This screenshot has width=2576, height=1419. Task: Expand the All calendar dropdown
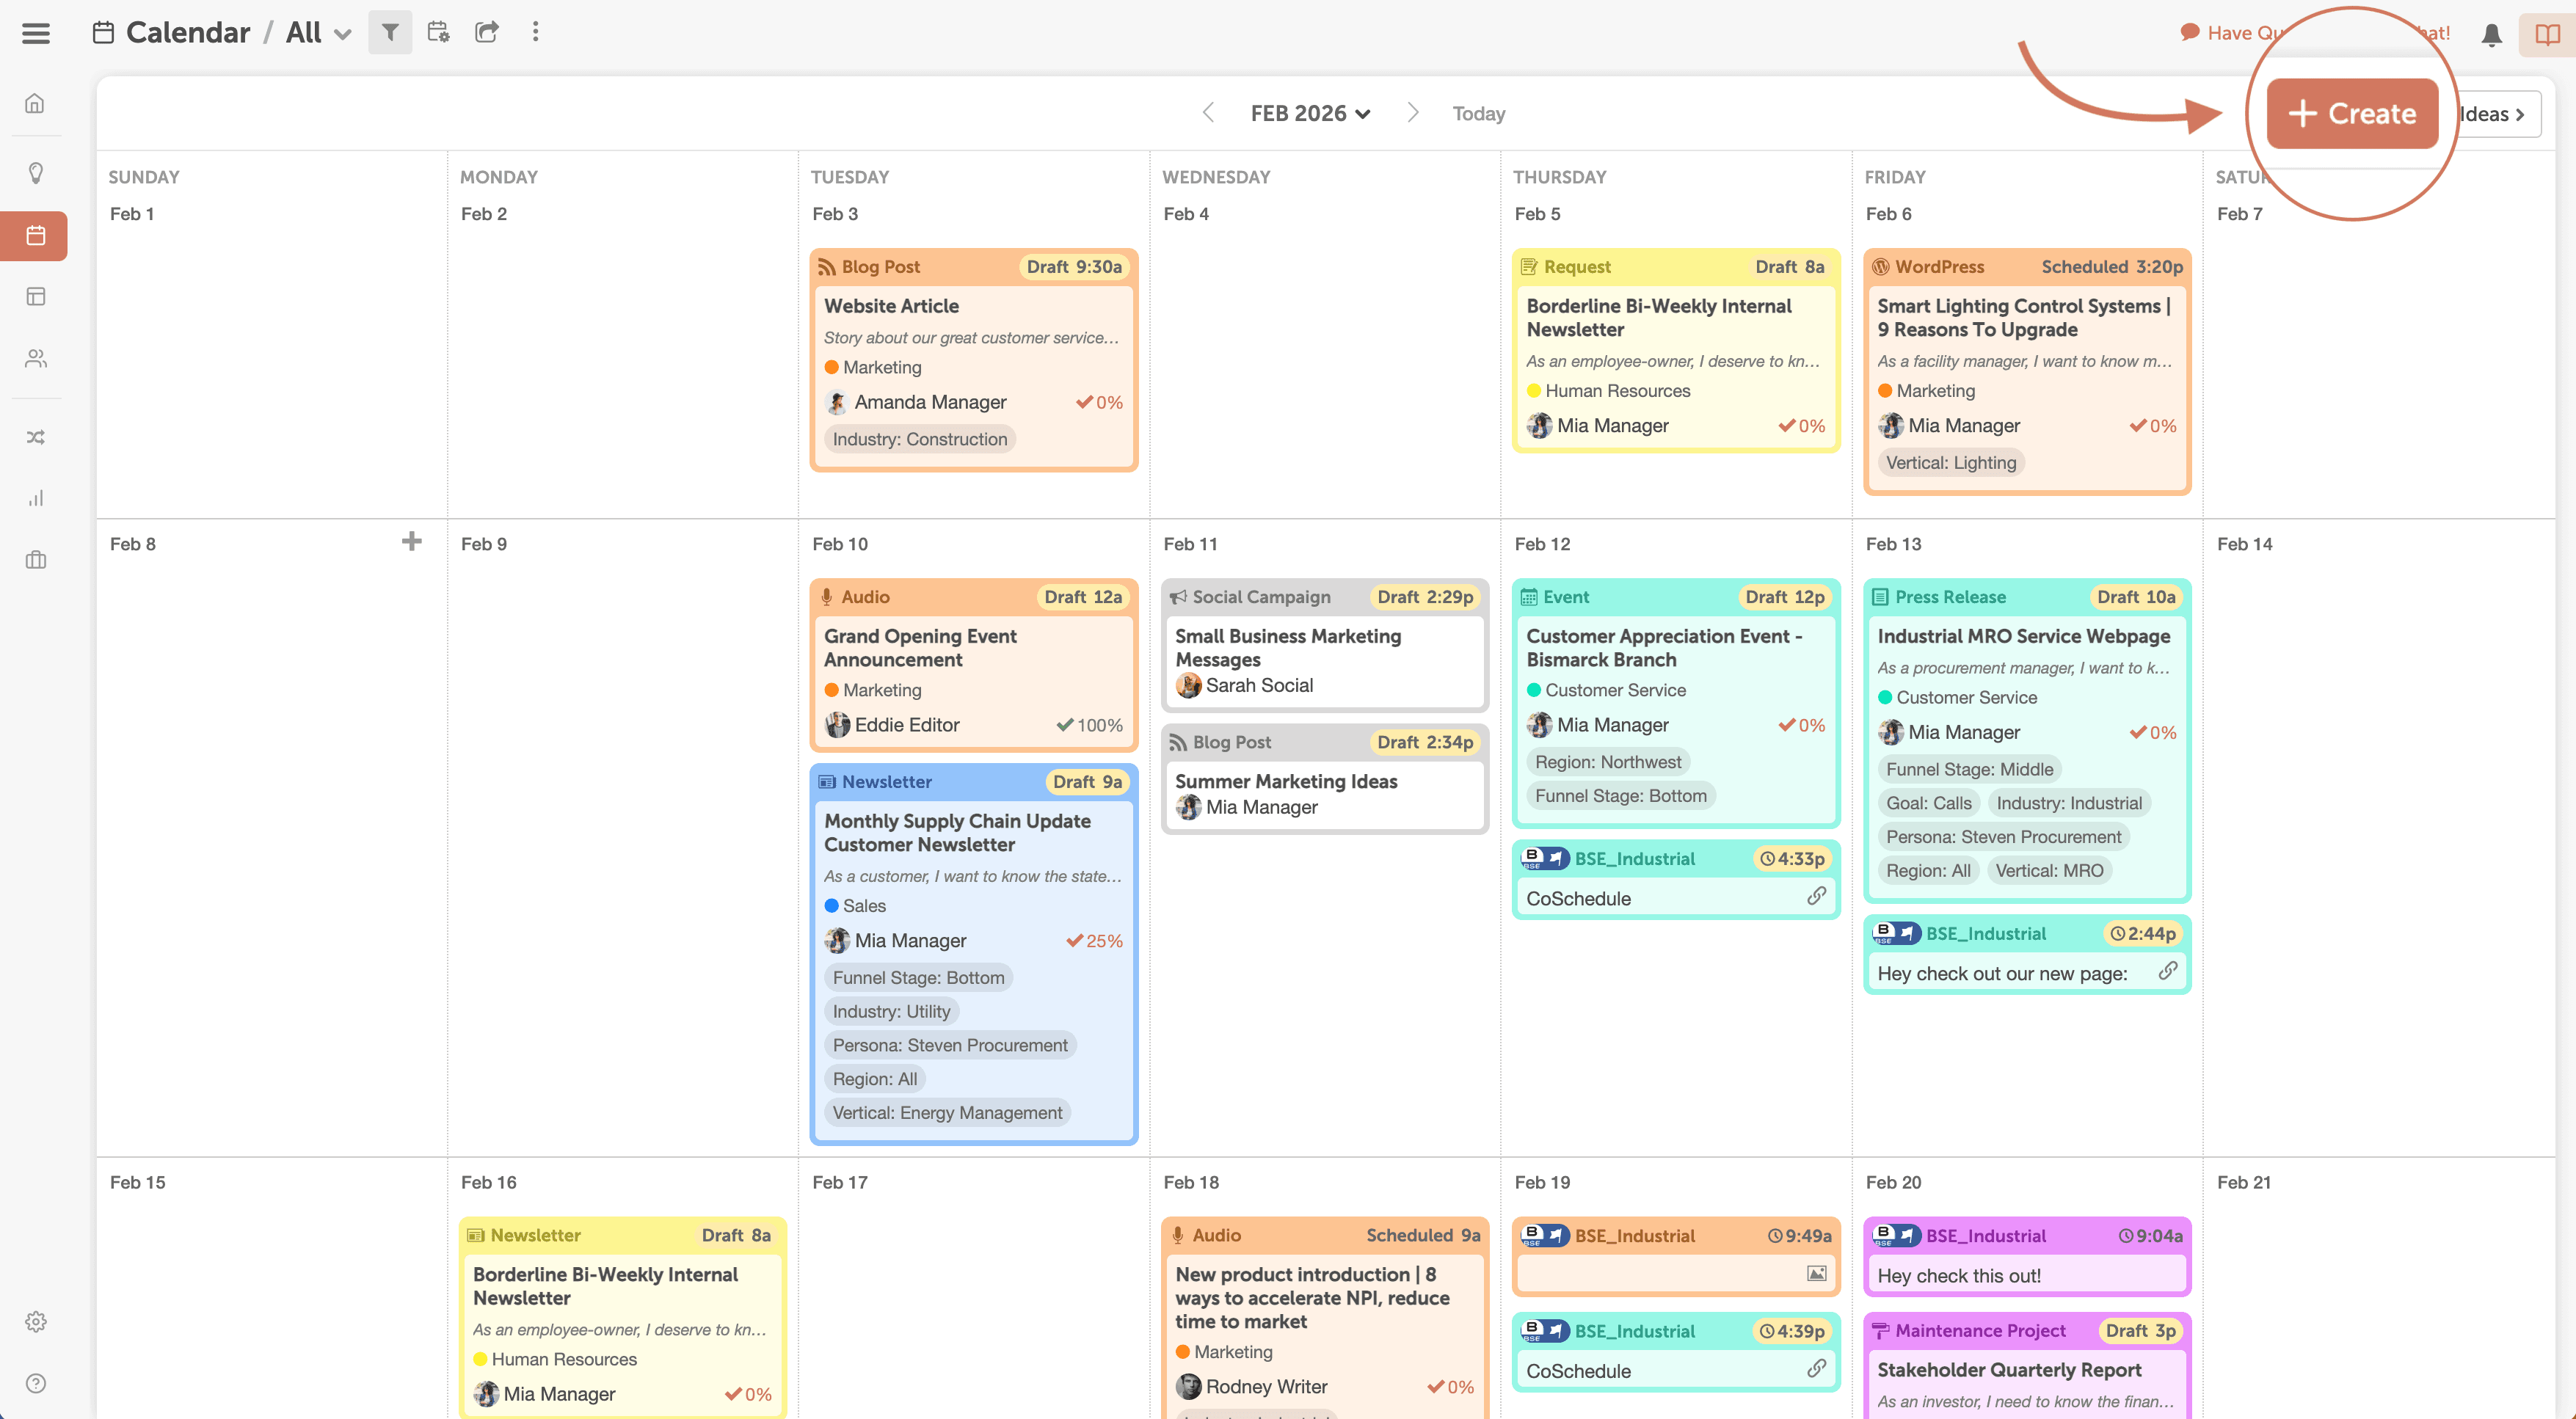click(342, 33)
